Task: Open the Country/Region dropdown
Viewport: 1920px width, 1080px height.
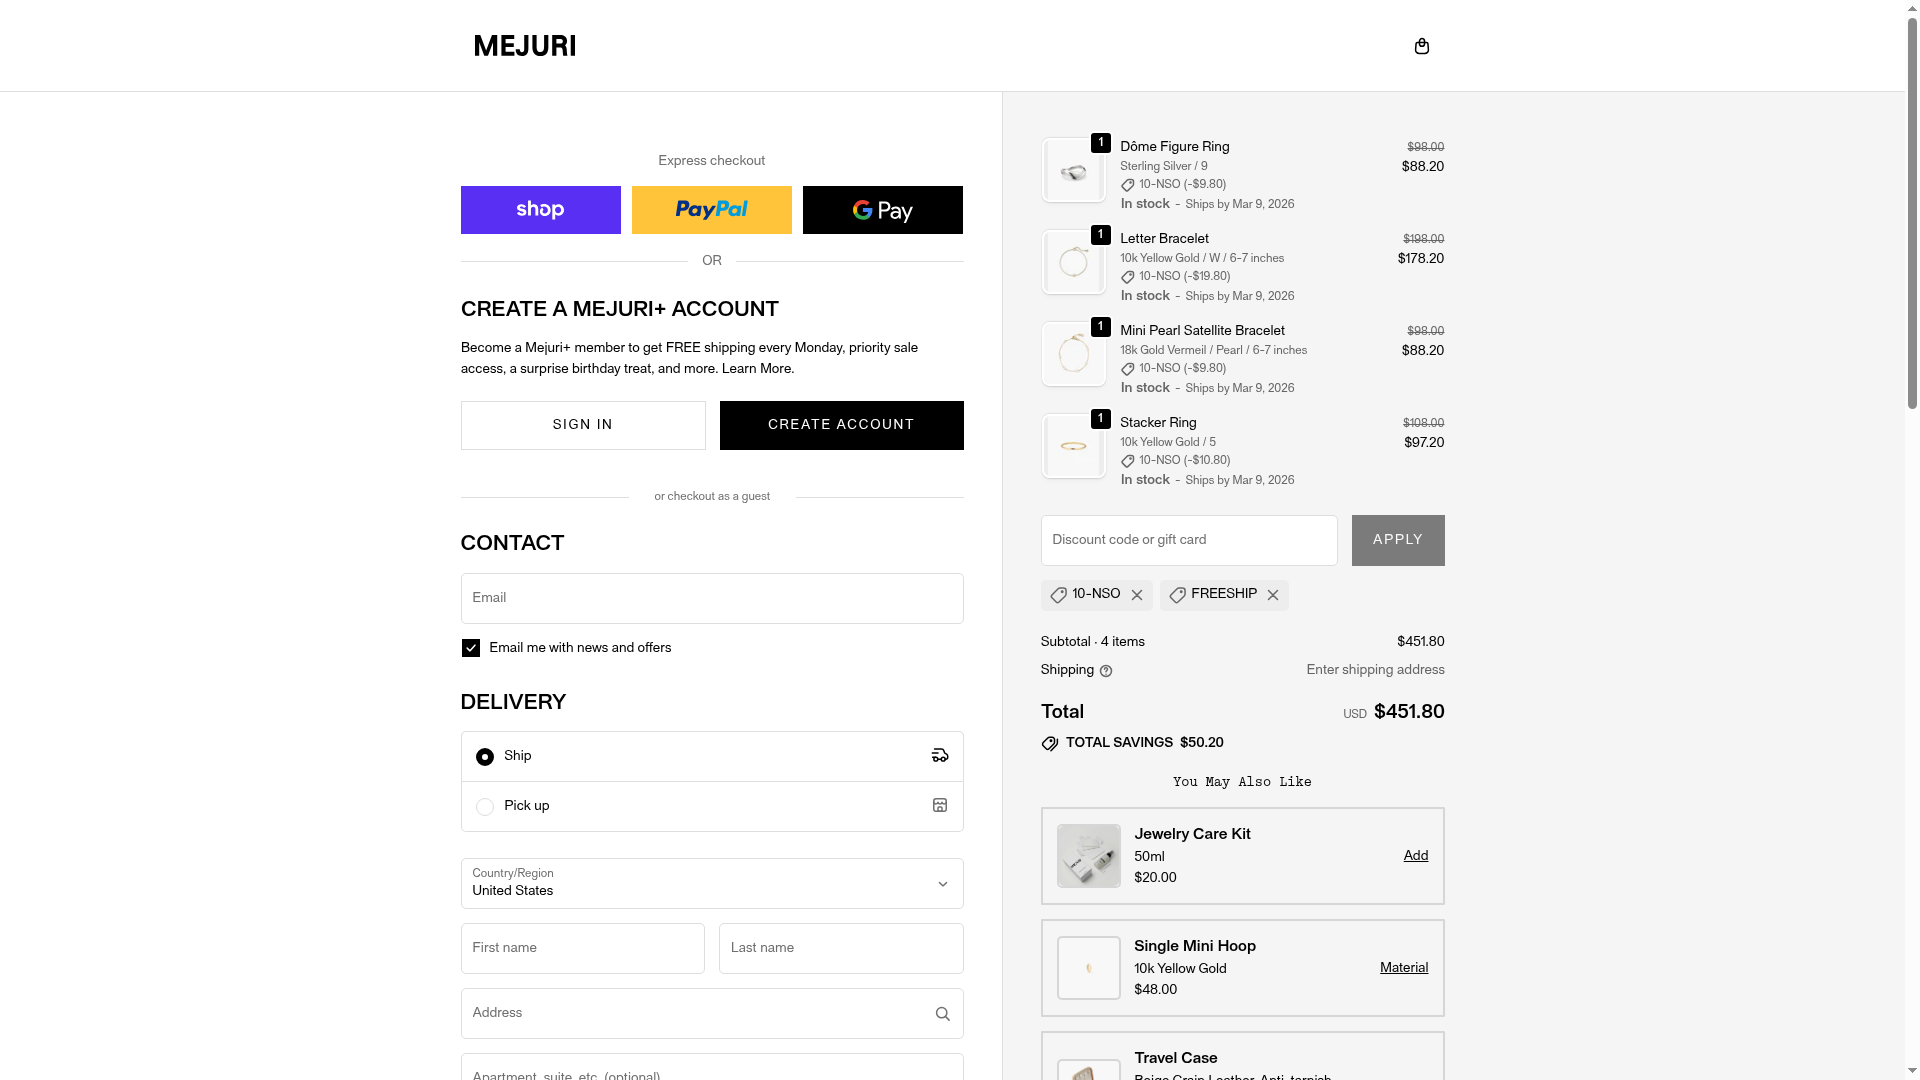Action: click(x=711, y=883)
